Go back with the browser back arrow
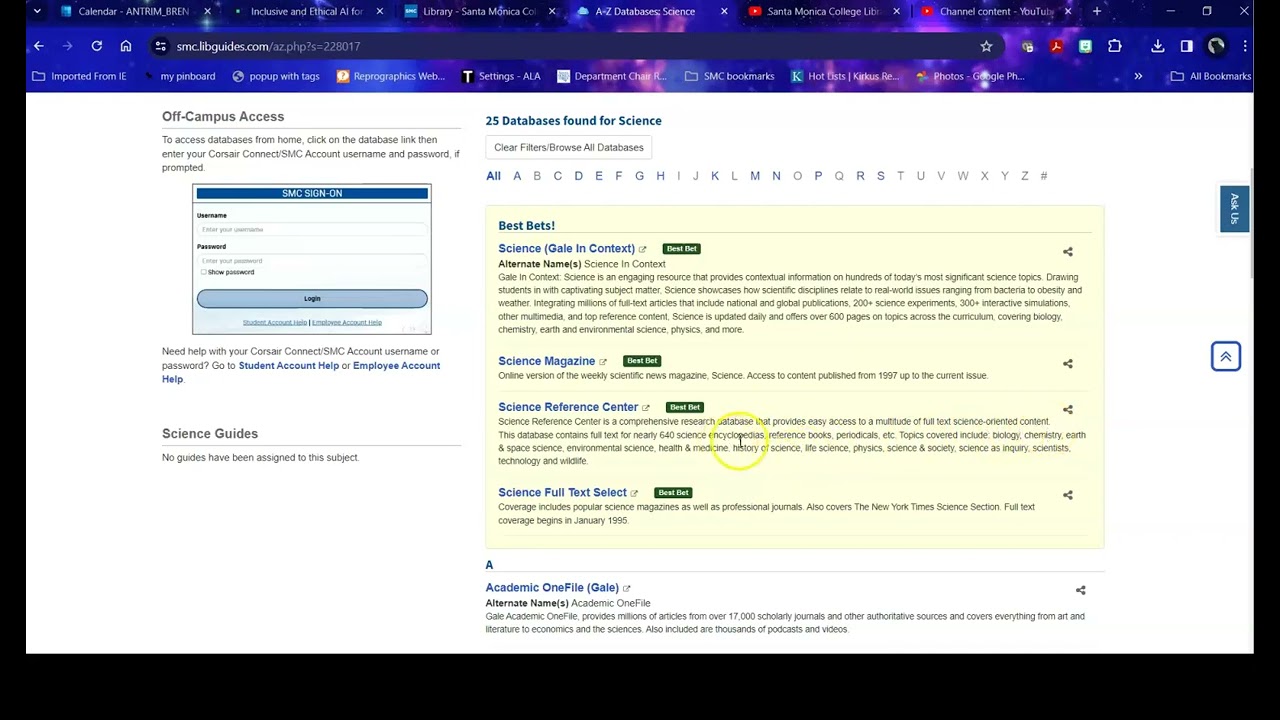 click(38, 46)
